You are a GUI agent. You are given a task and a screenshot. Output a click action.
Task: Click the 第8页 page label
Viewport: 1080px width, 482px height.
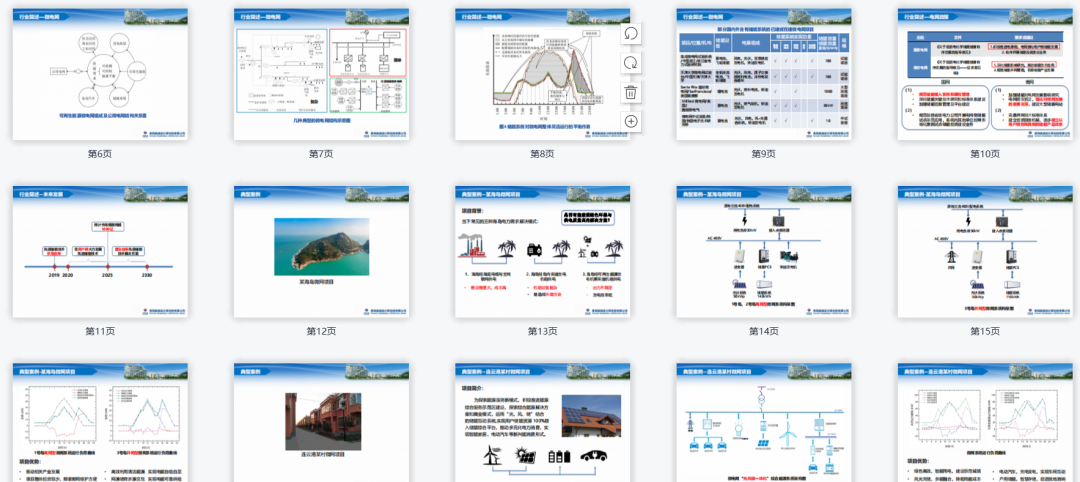543,154
